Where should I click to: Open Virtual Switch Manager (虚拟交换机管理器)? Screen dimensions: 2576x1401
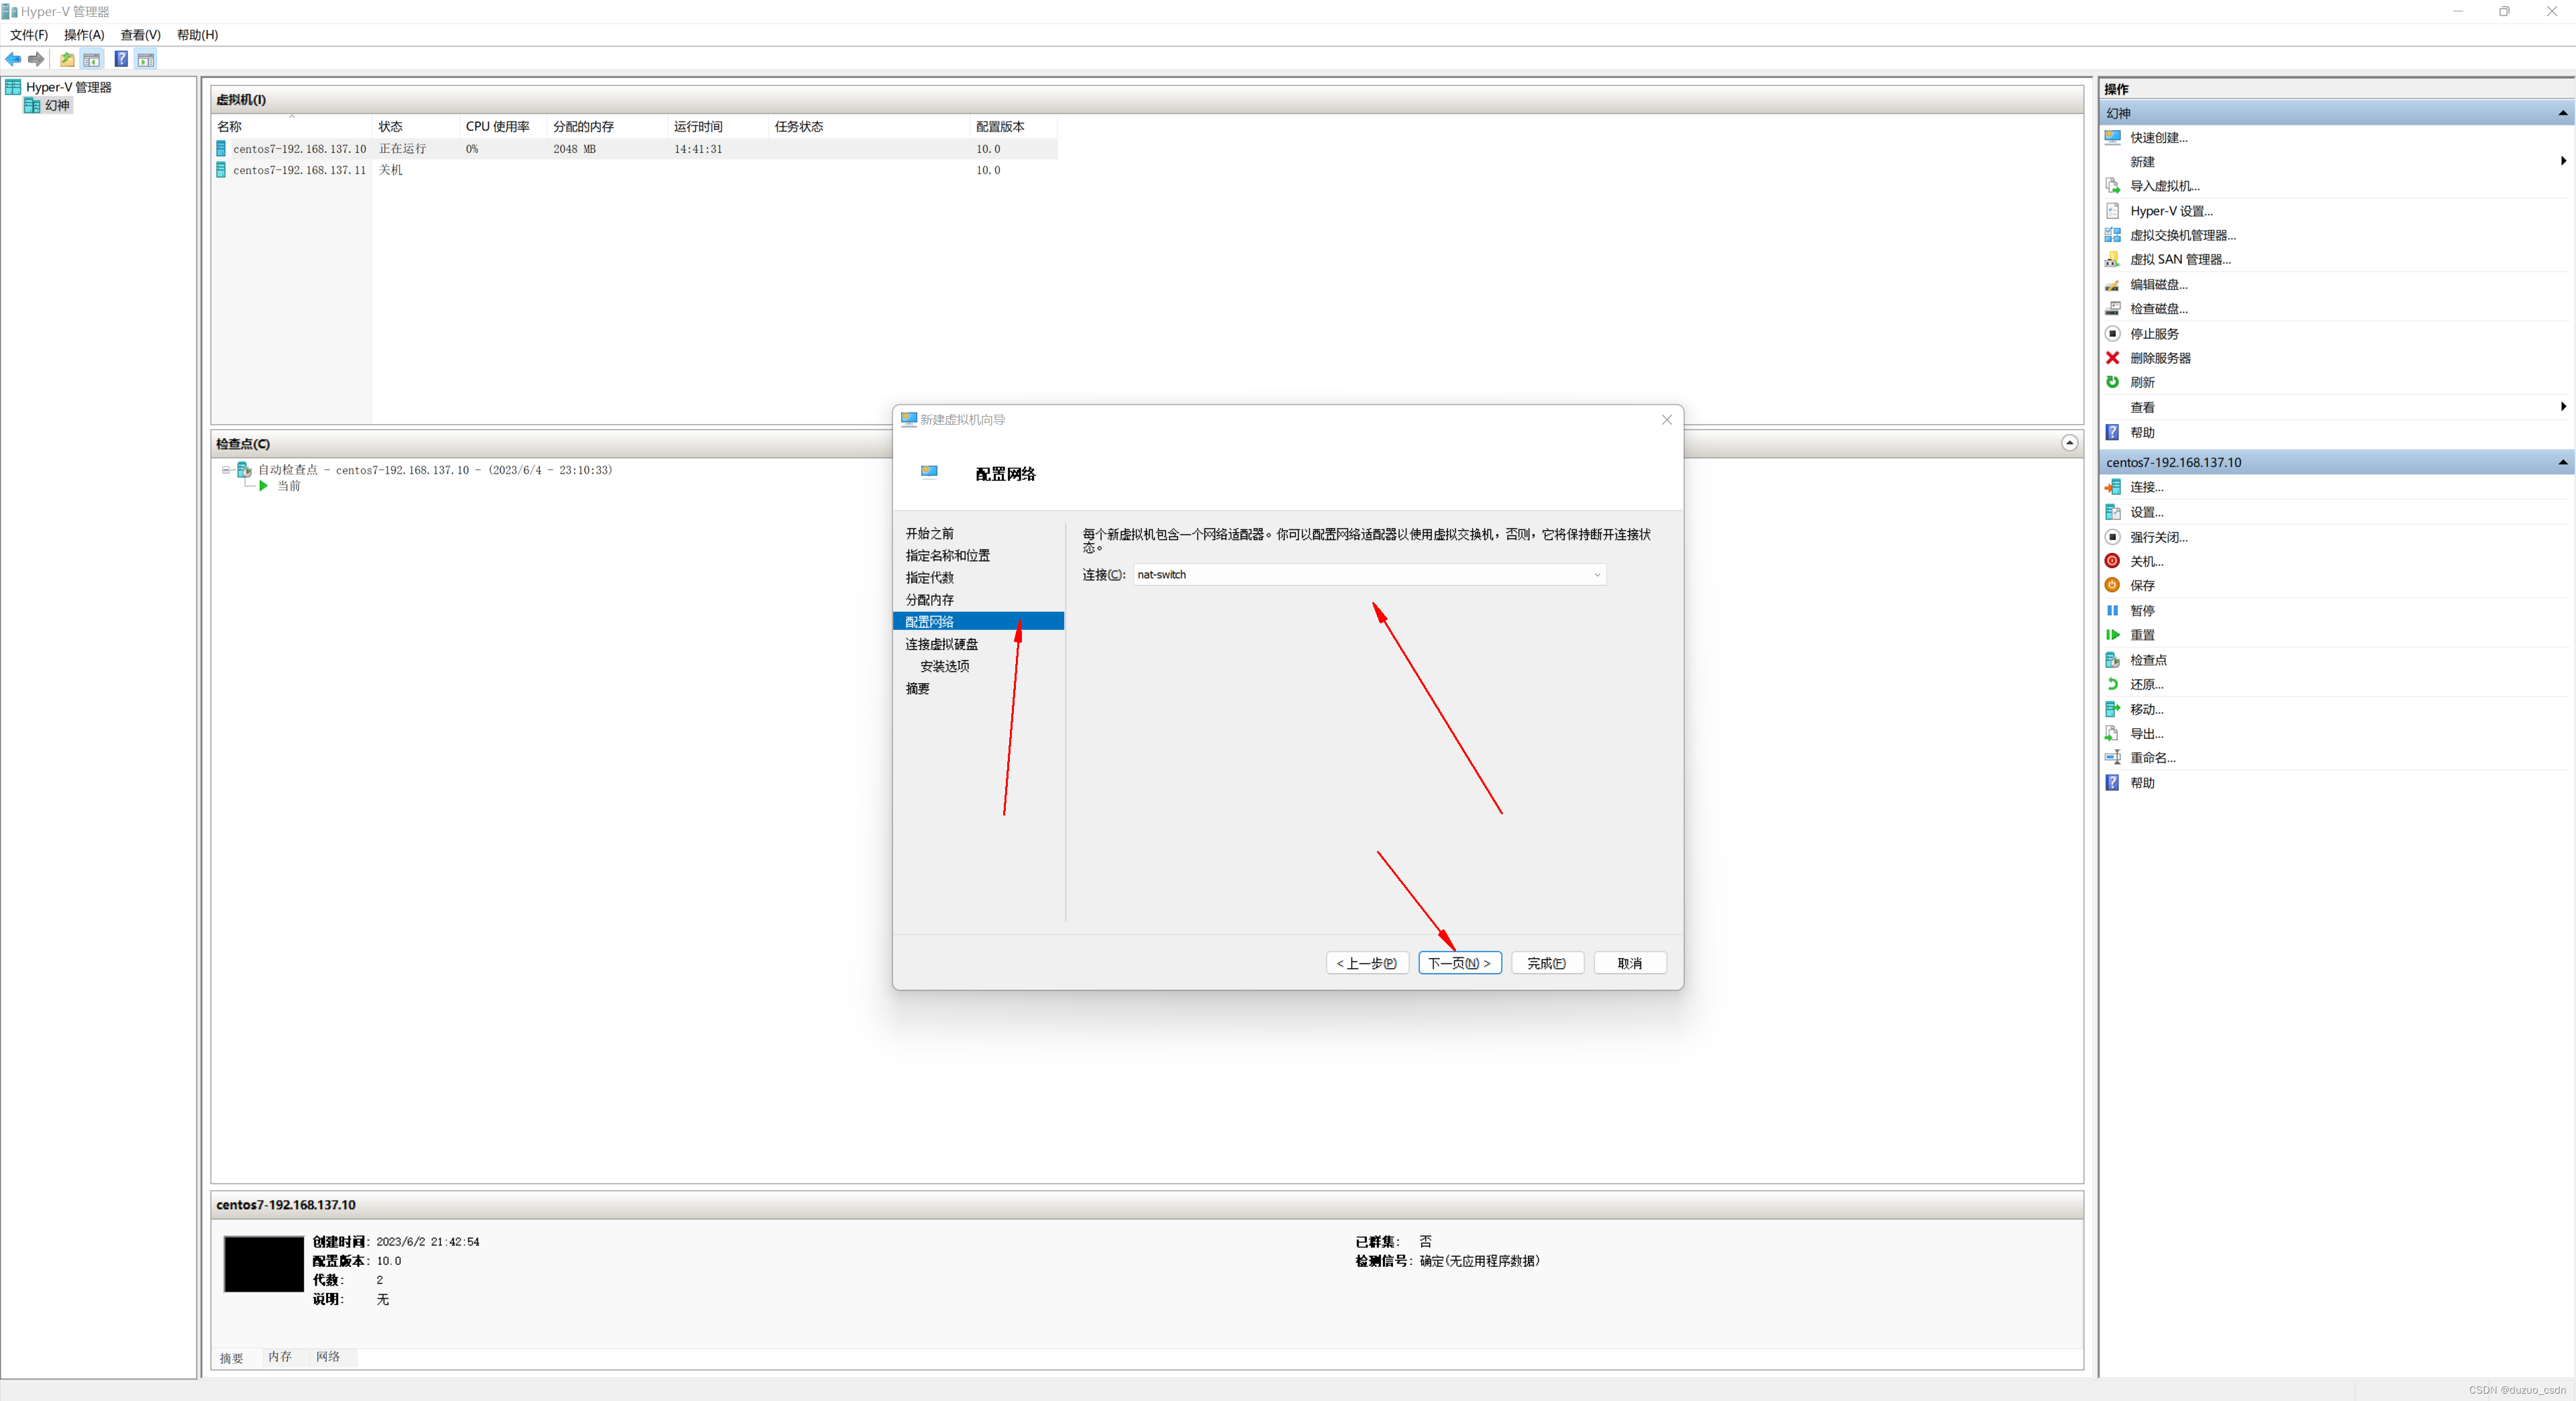coord(2182,235)
